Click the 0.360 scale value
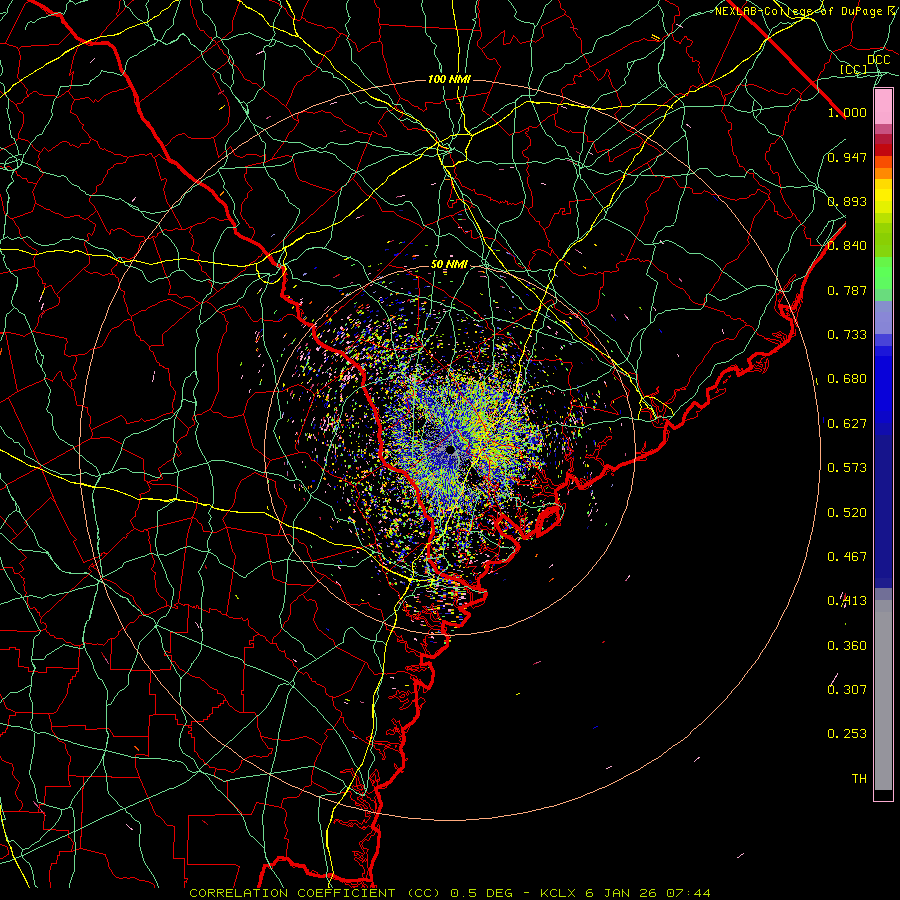The height and width of the screenshot is (900, 900). click(x=847, y=646)
